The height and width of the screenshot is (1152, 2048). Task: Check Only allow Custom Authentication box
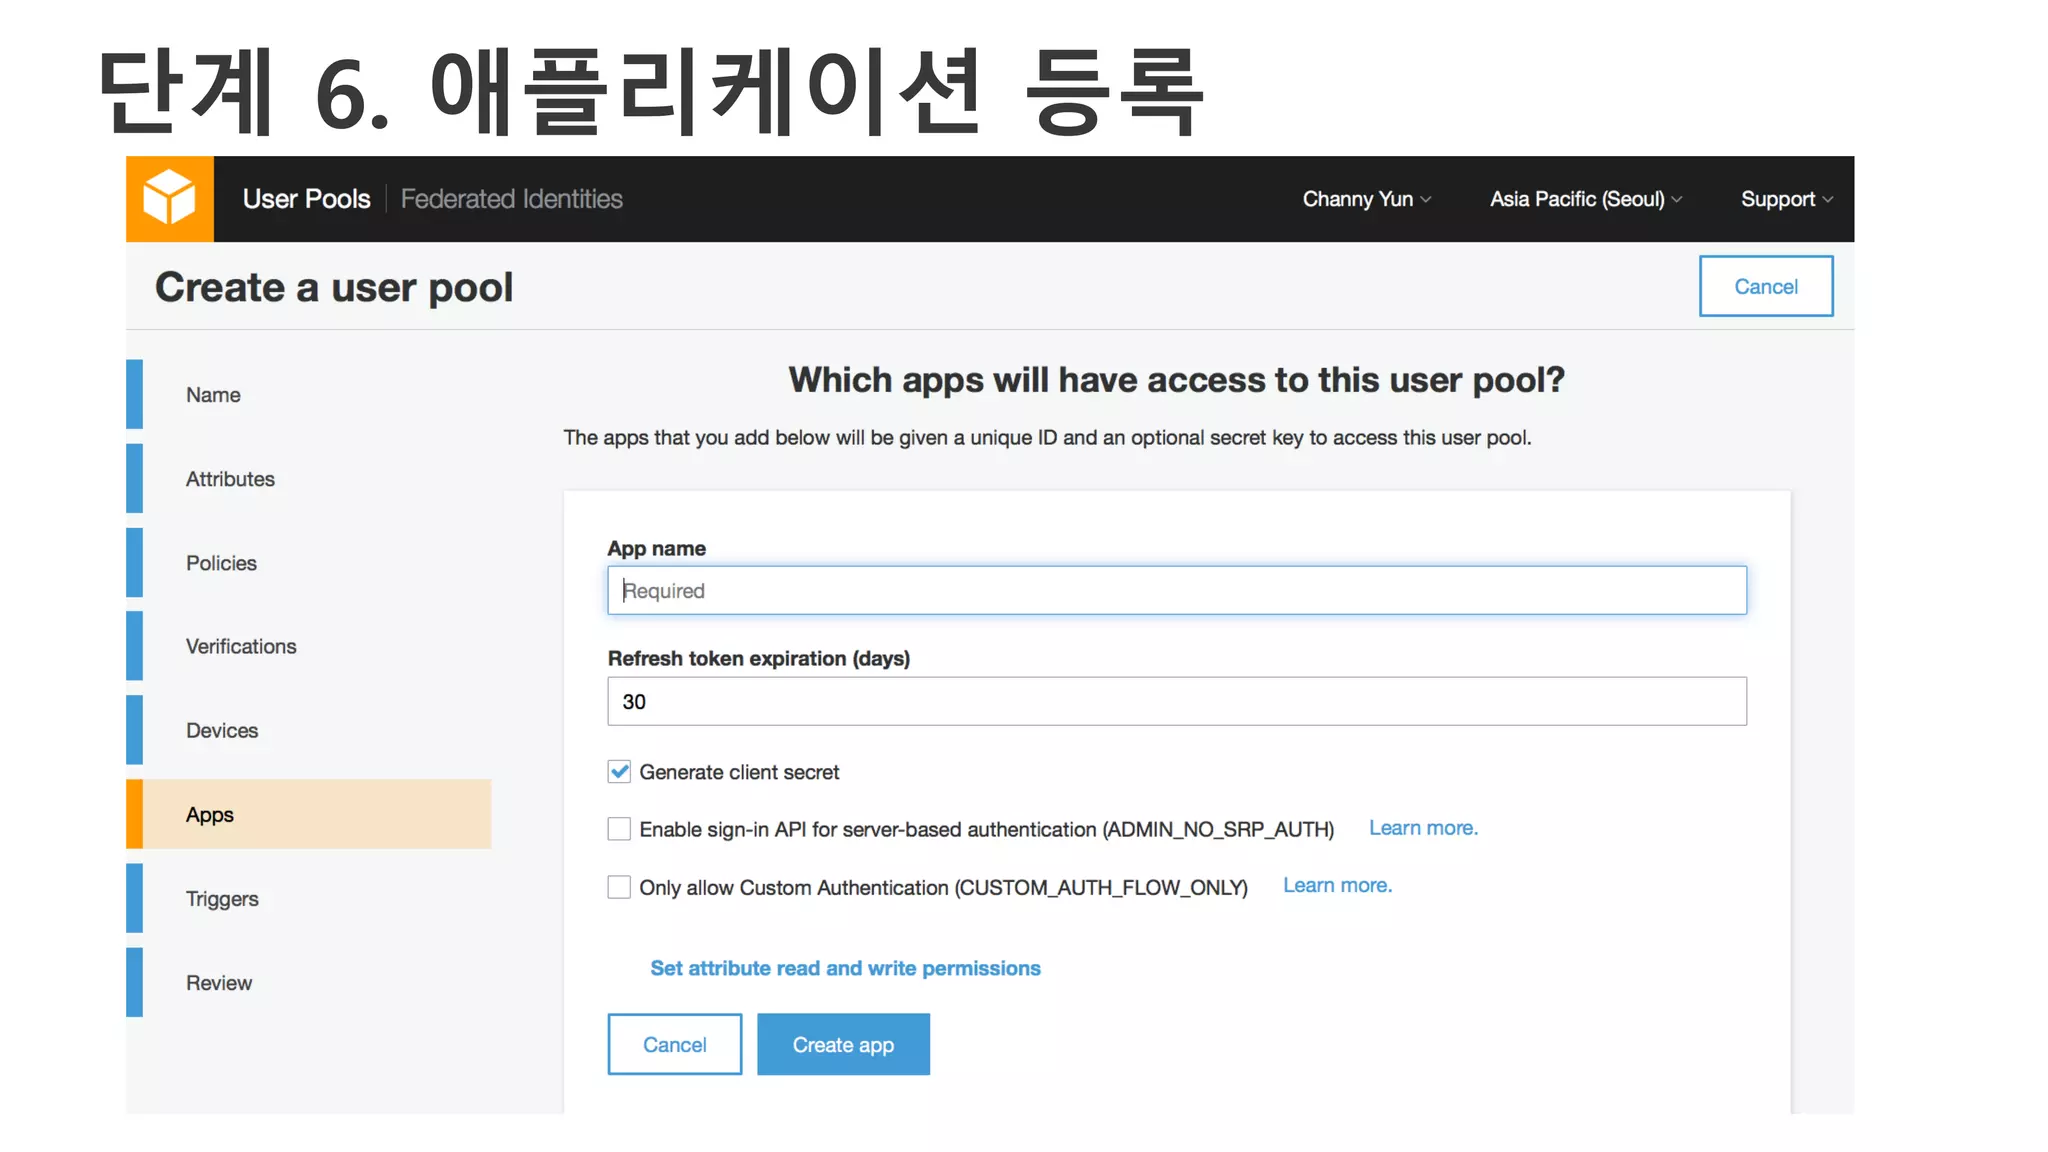tap(619, 887)
